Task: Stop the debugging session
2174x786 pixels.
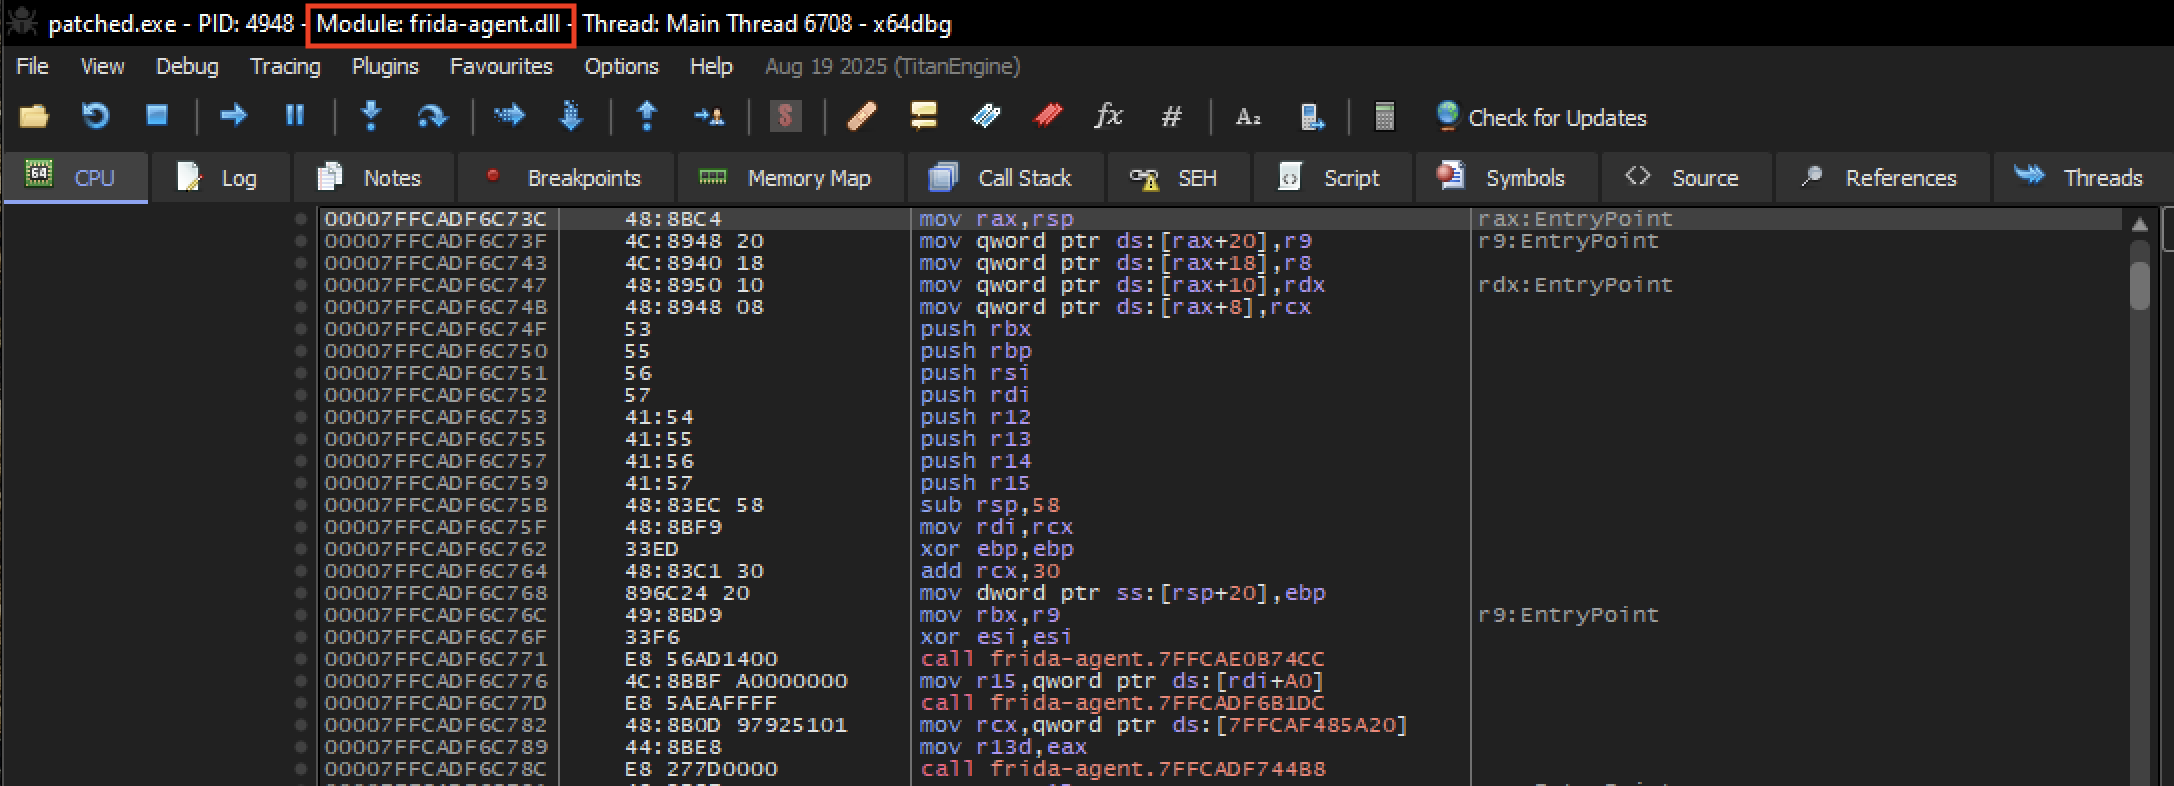Action: (x=157, y=116)
